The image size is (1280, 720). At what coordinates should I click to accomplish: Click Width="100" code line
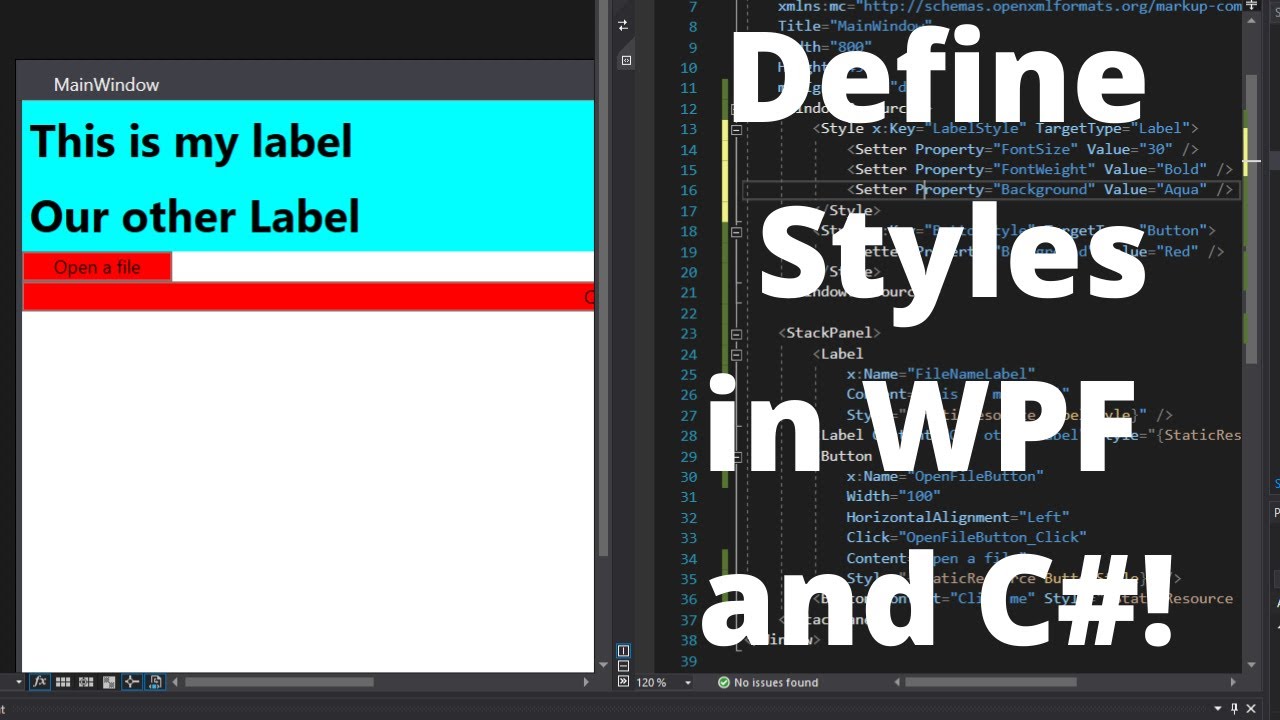click(x=893, y=496)
